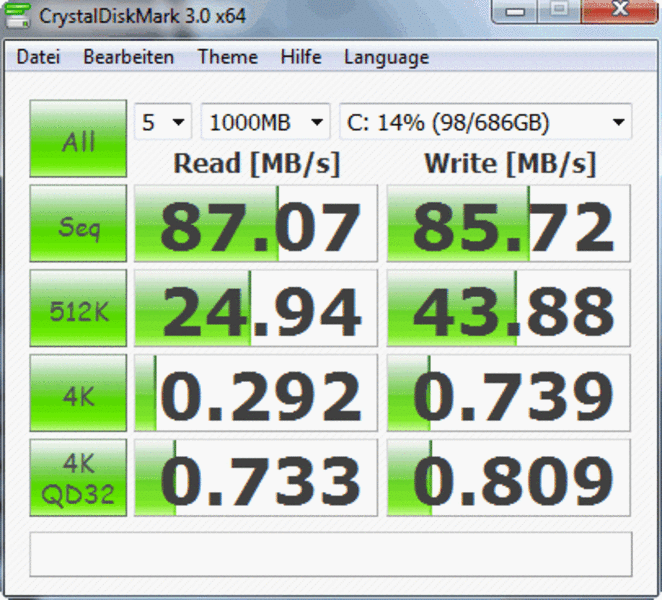Viewport: 662px width, 600px height.
Task: Click the empty comment field at bottom
Action: (331, 554)
